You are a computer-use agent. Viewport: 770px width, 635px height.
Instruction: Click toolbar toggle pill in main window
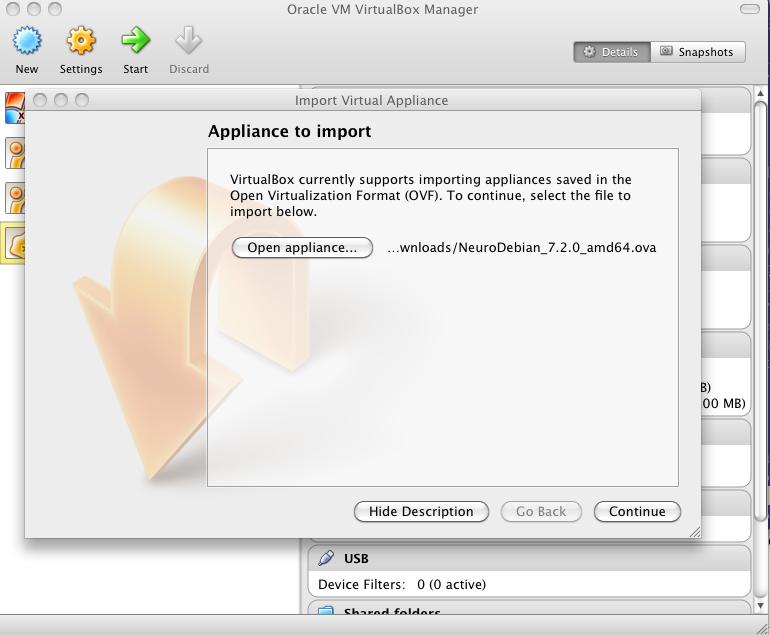tap(749, 9)
